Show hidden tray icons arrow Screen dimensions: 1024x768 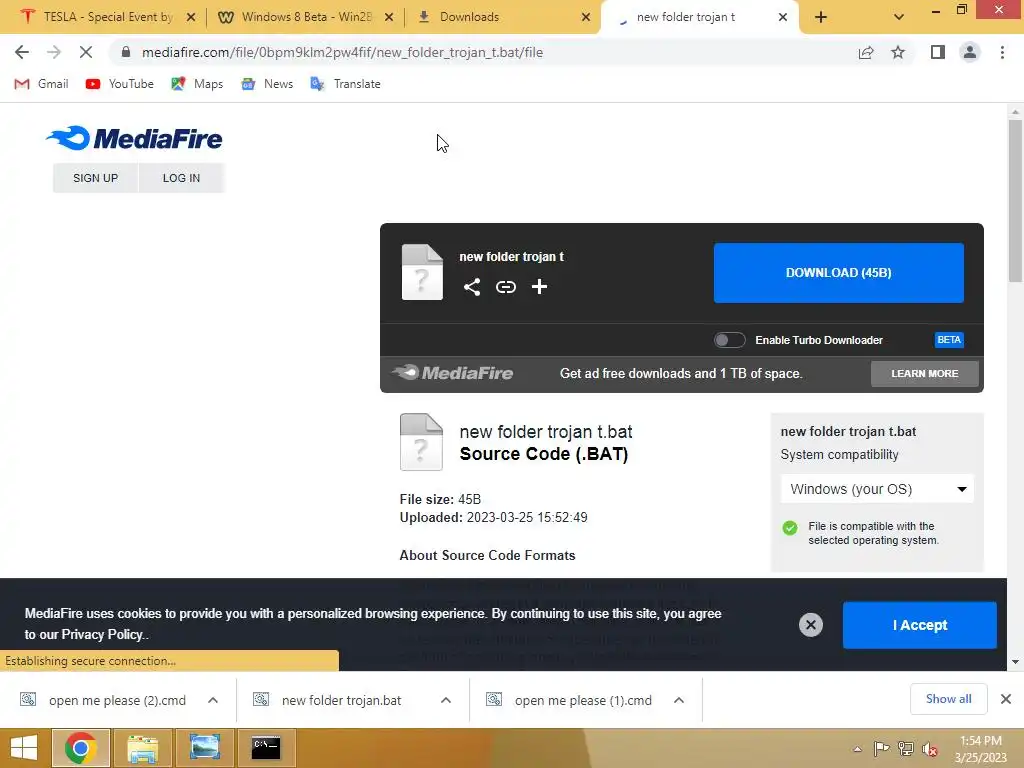coord(857,749)
